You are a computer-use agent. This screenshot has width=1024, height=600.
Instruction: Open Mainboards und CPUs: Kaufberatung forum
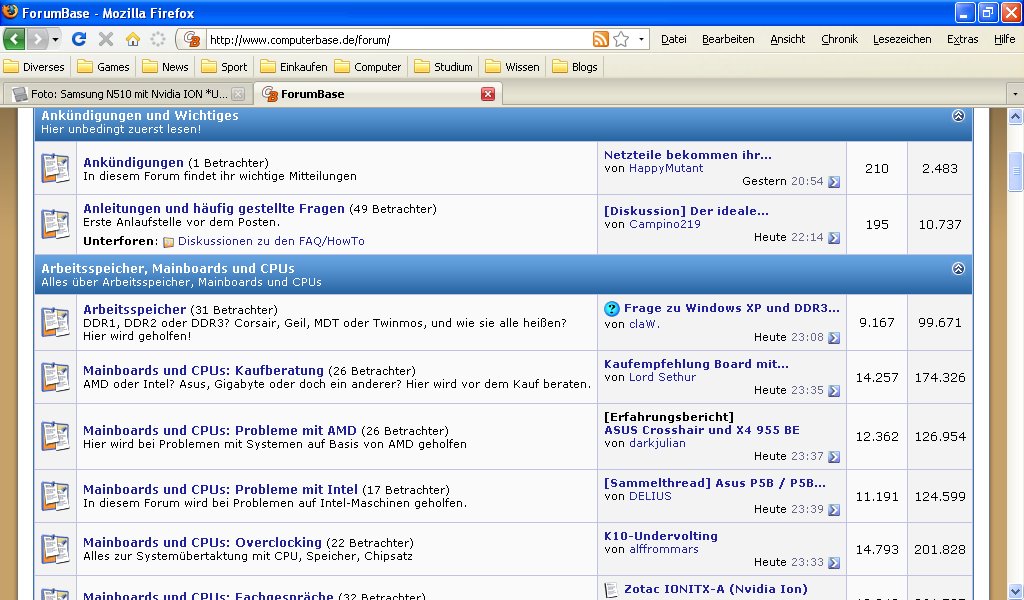[x=203, y=370]
